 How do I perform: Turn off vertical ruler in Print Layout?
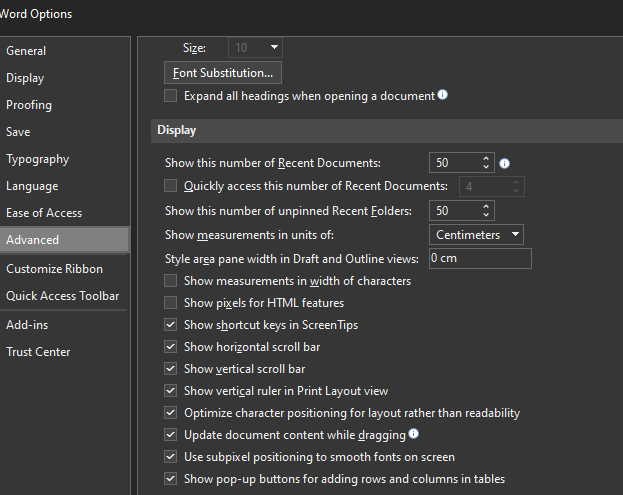coord(170,391)
